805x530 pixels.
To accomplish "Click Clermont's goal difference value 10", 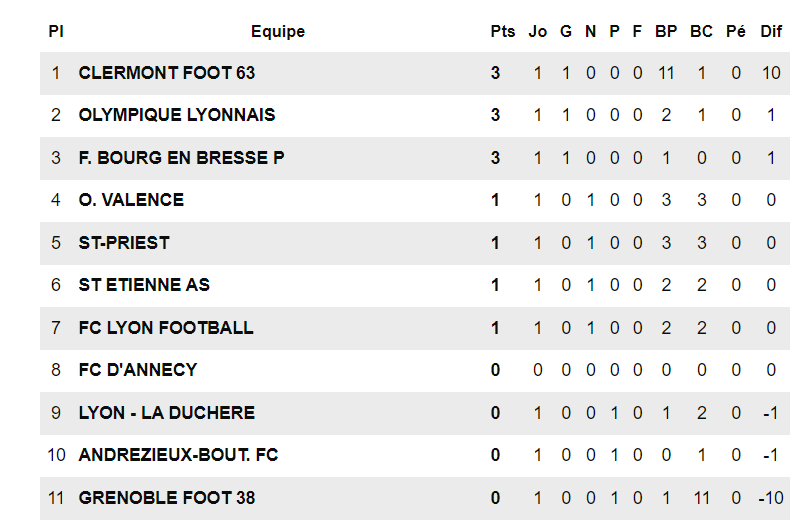I will point(771,73).
